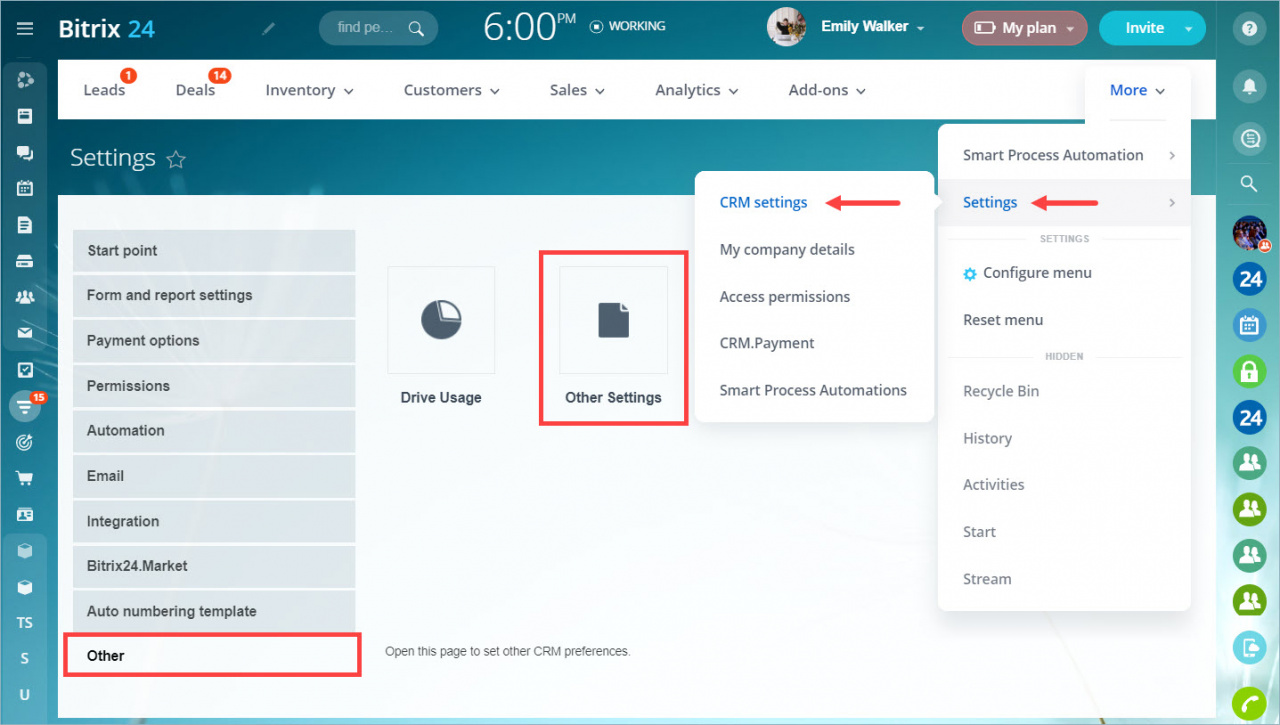
Task: Open the shopping cart icon in left sidebar
Action: click(25, 478)
